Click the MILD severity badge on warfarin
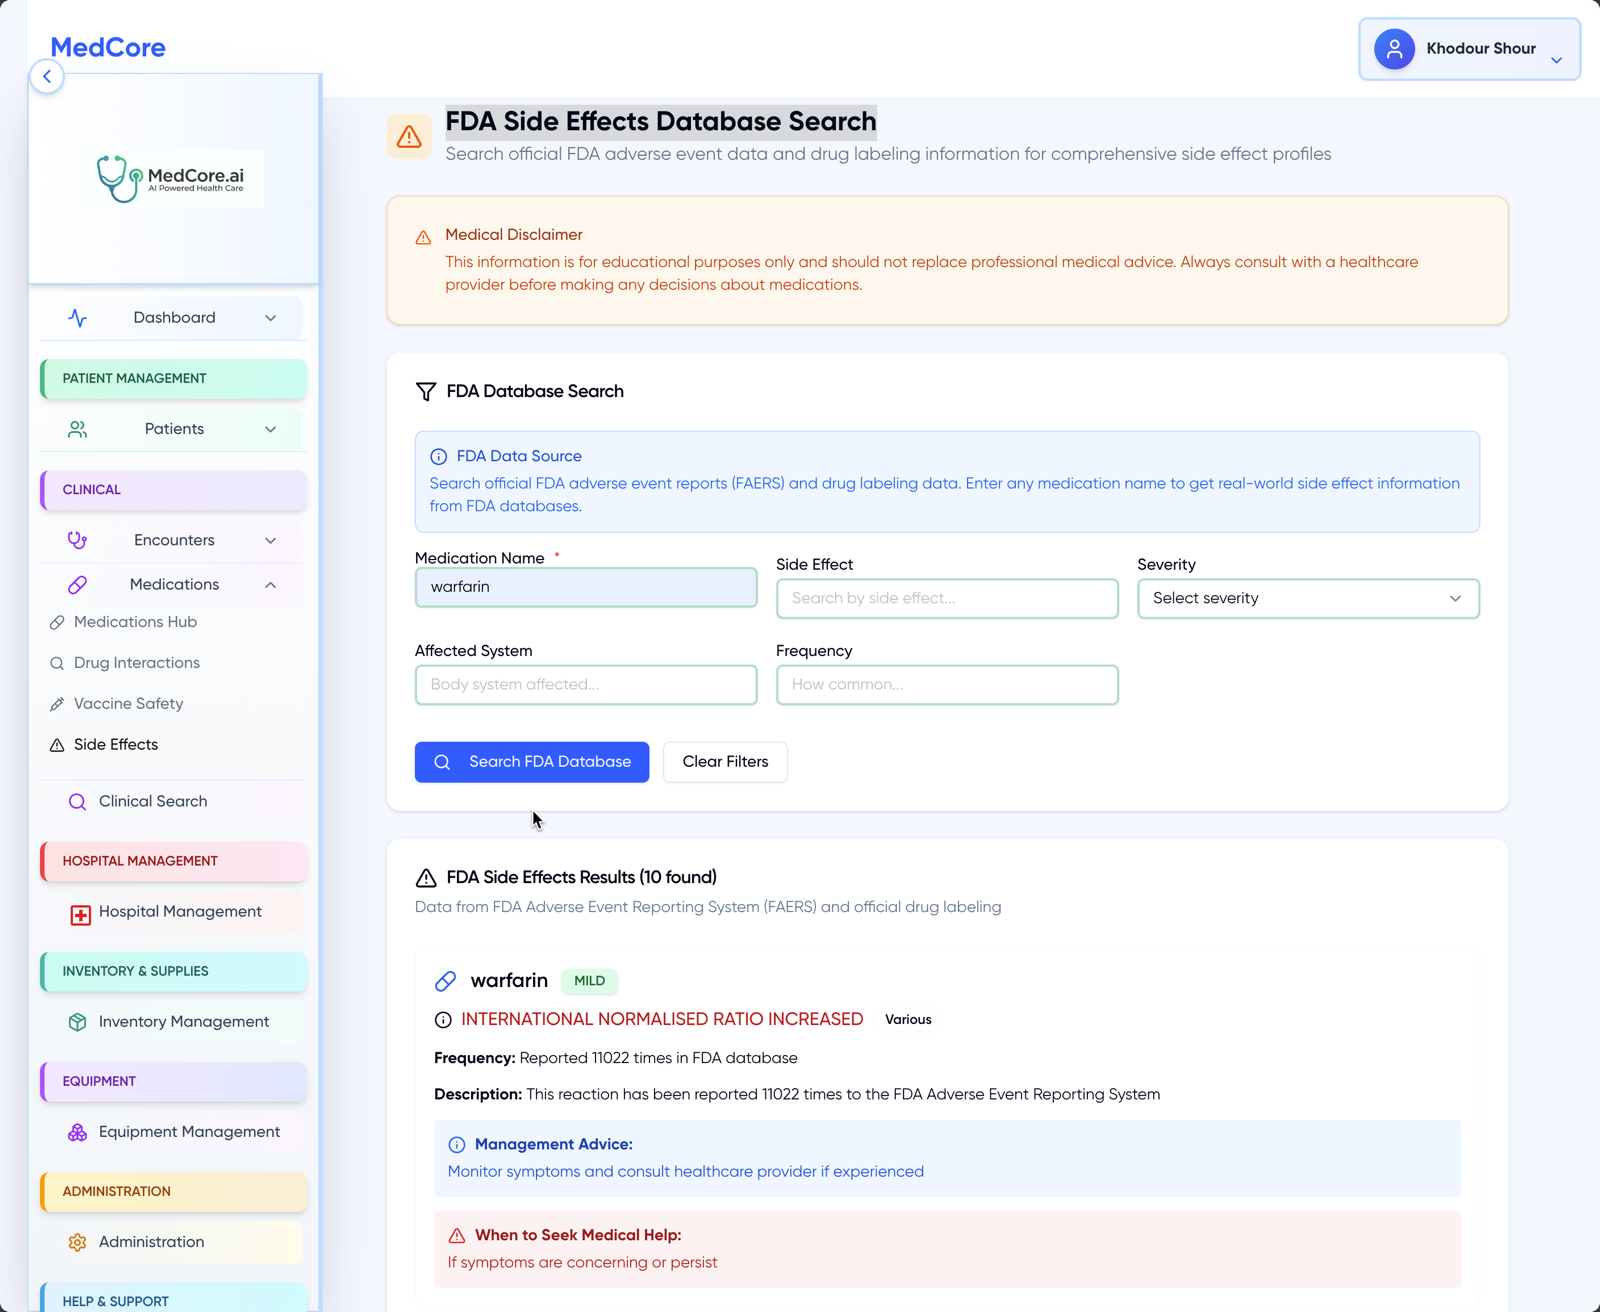1600x1312 pixels. click(x=589, y=981)
